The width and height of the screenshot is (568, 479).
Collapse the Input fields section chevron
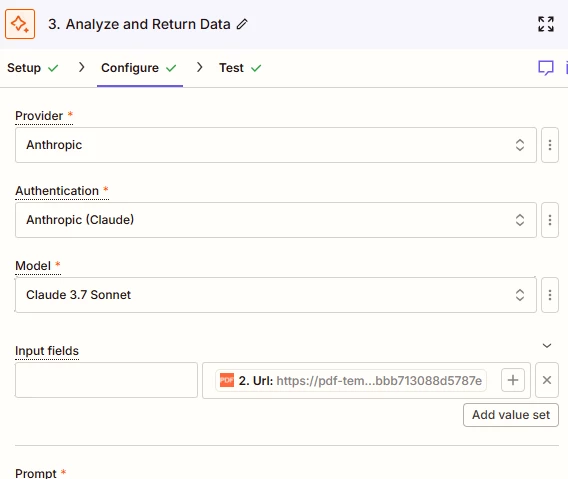pyautogui.click(x=547, y=346)
